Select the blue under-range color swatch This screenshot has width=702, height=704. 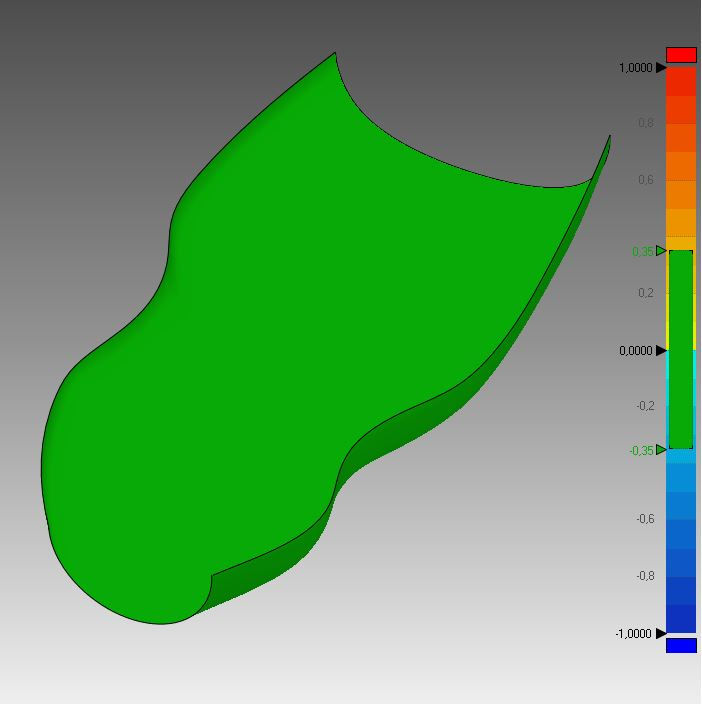681,645
